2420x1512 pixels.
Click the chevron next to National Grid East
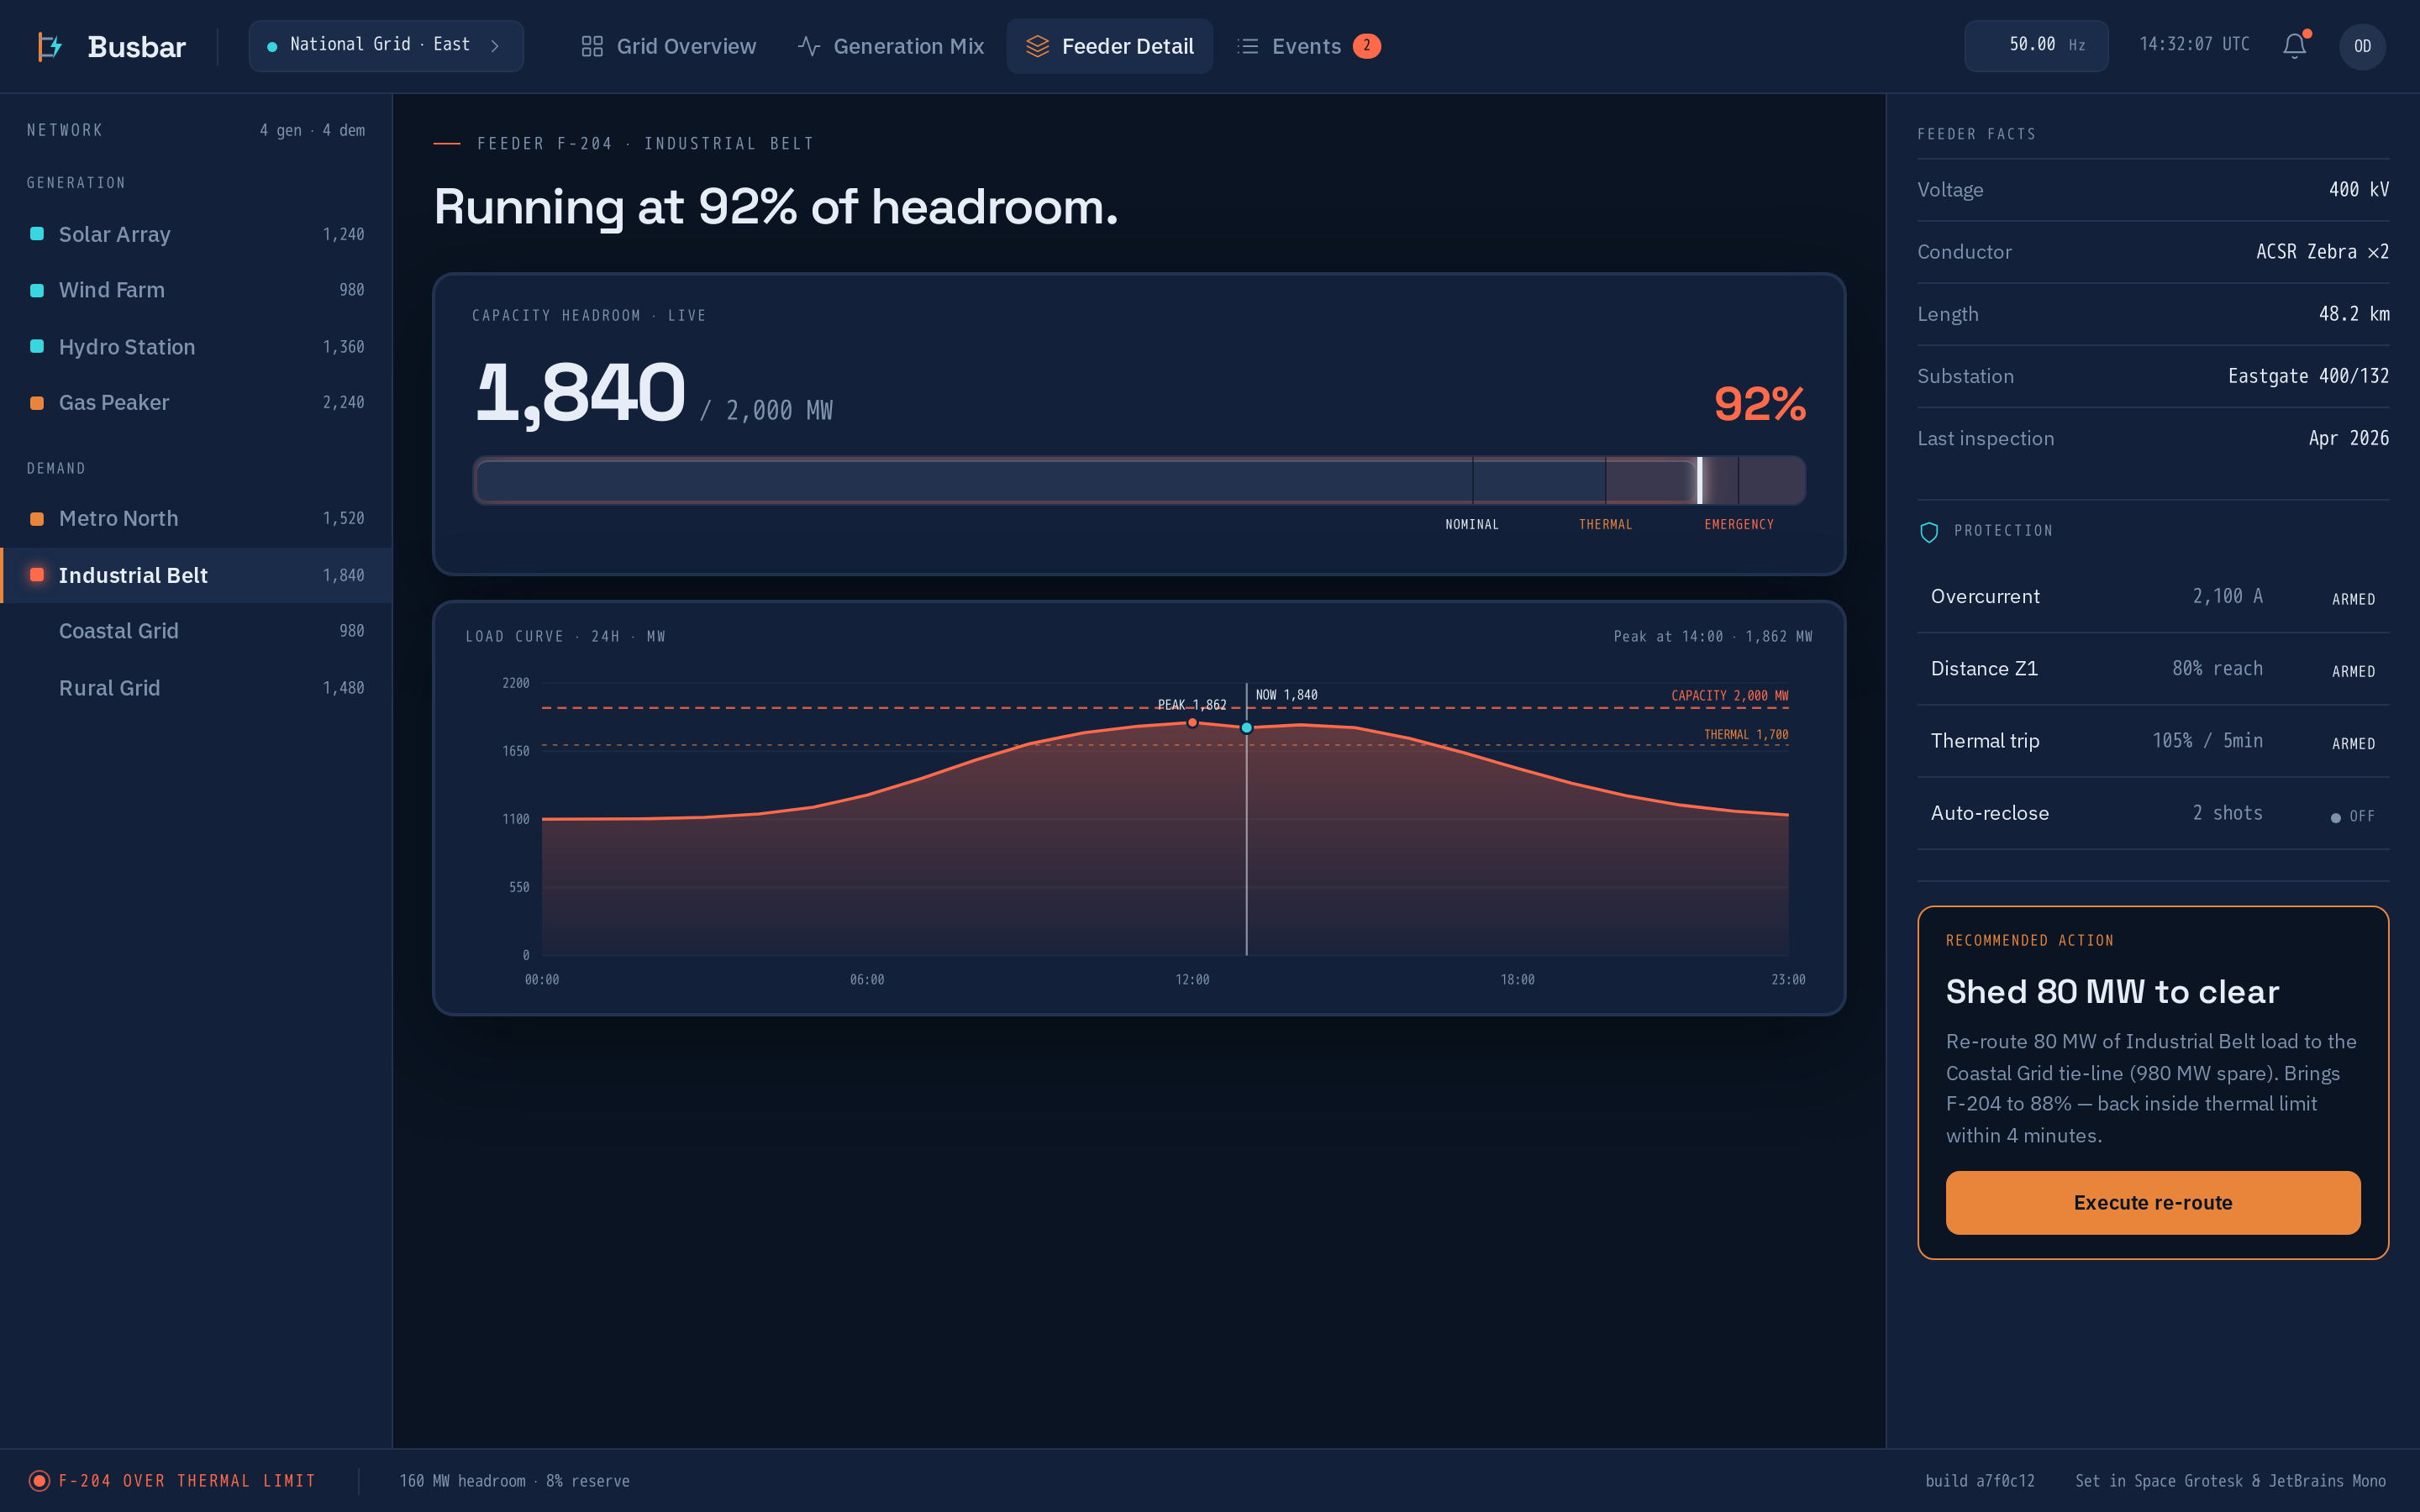click(495, 46)
